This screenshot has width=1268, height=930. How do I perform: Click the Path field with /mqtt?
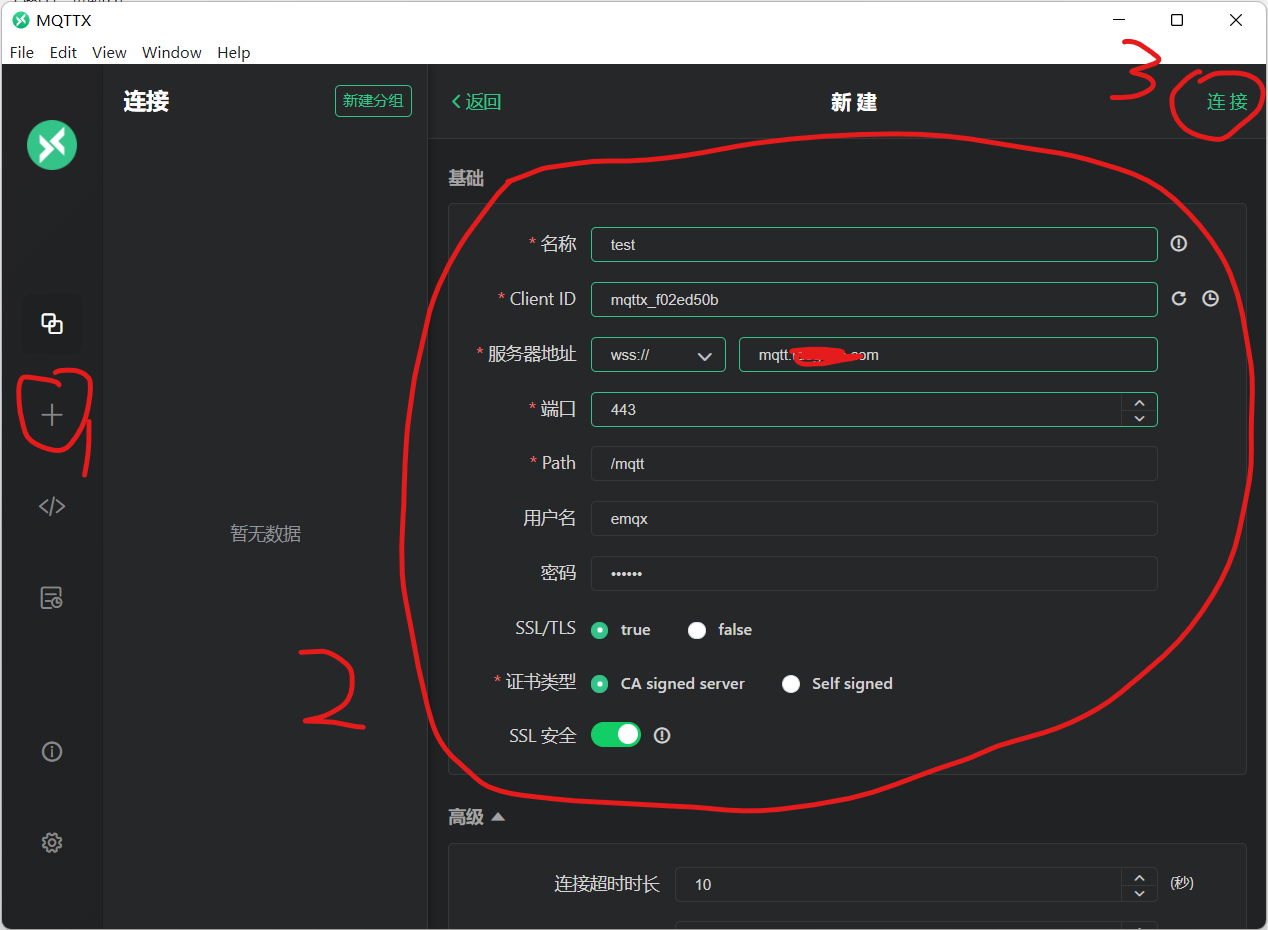[874, 464]
